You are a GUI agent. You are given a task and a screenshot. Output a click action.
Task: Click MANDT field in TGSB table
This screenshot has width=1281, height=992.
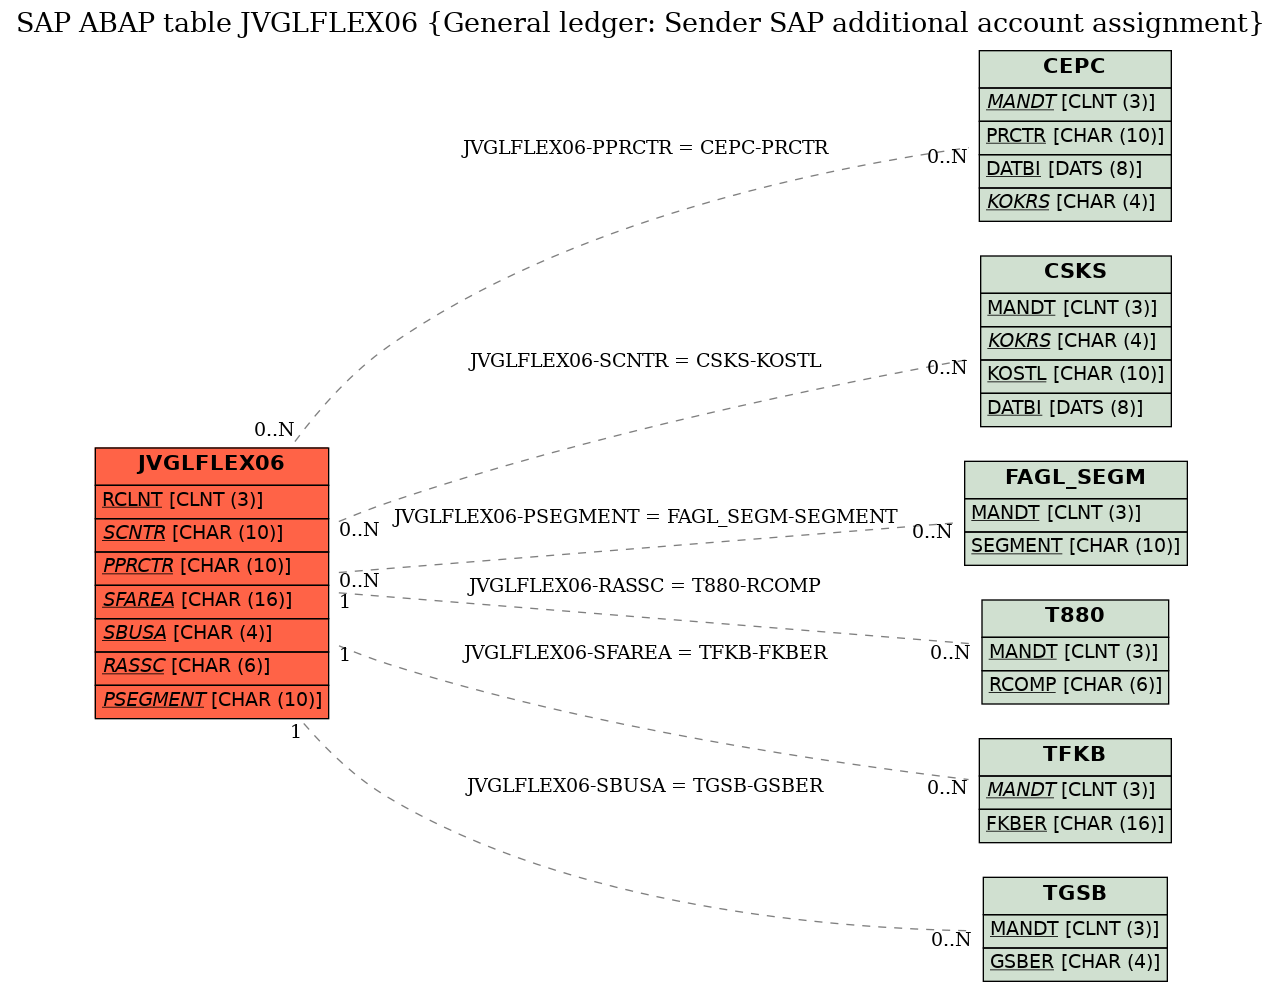tap(1075, 930)
